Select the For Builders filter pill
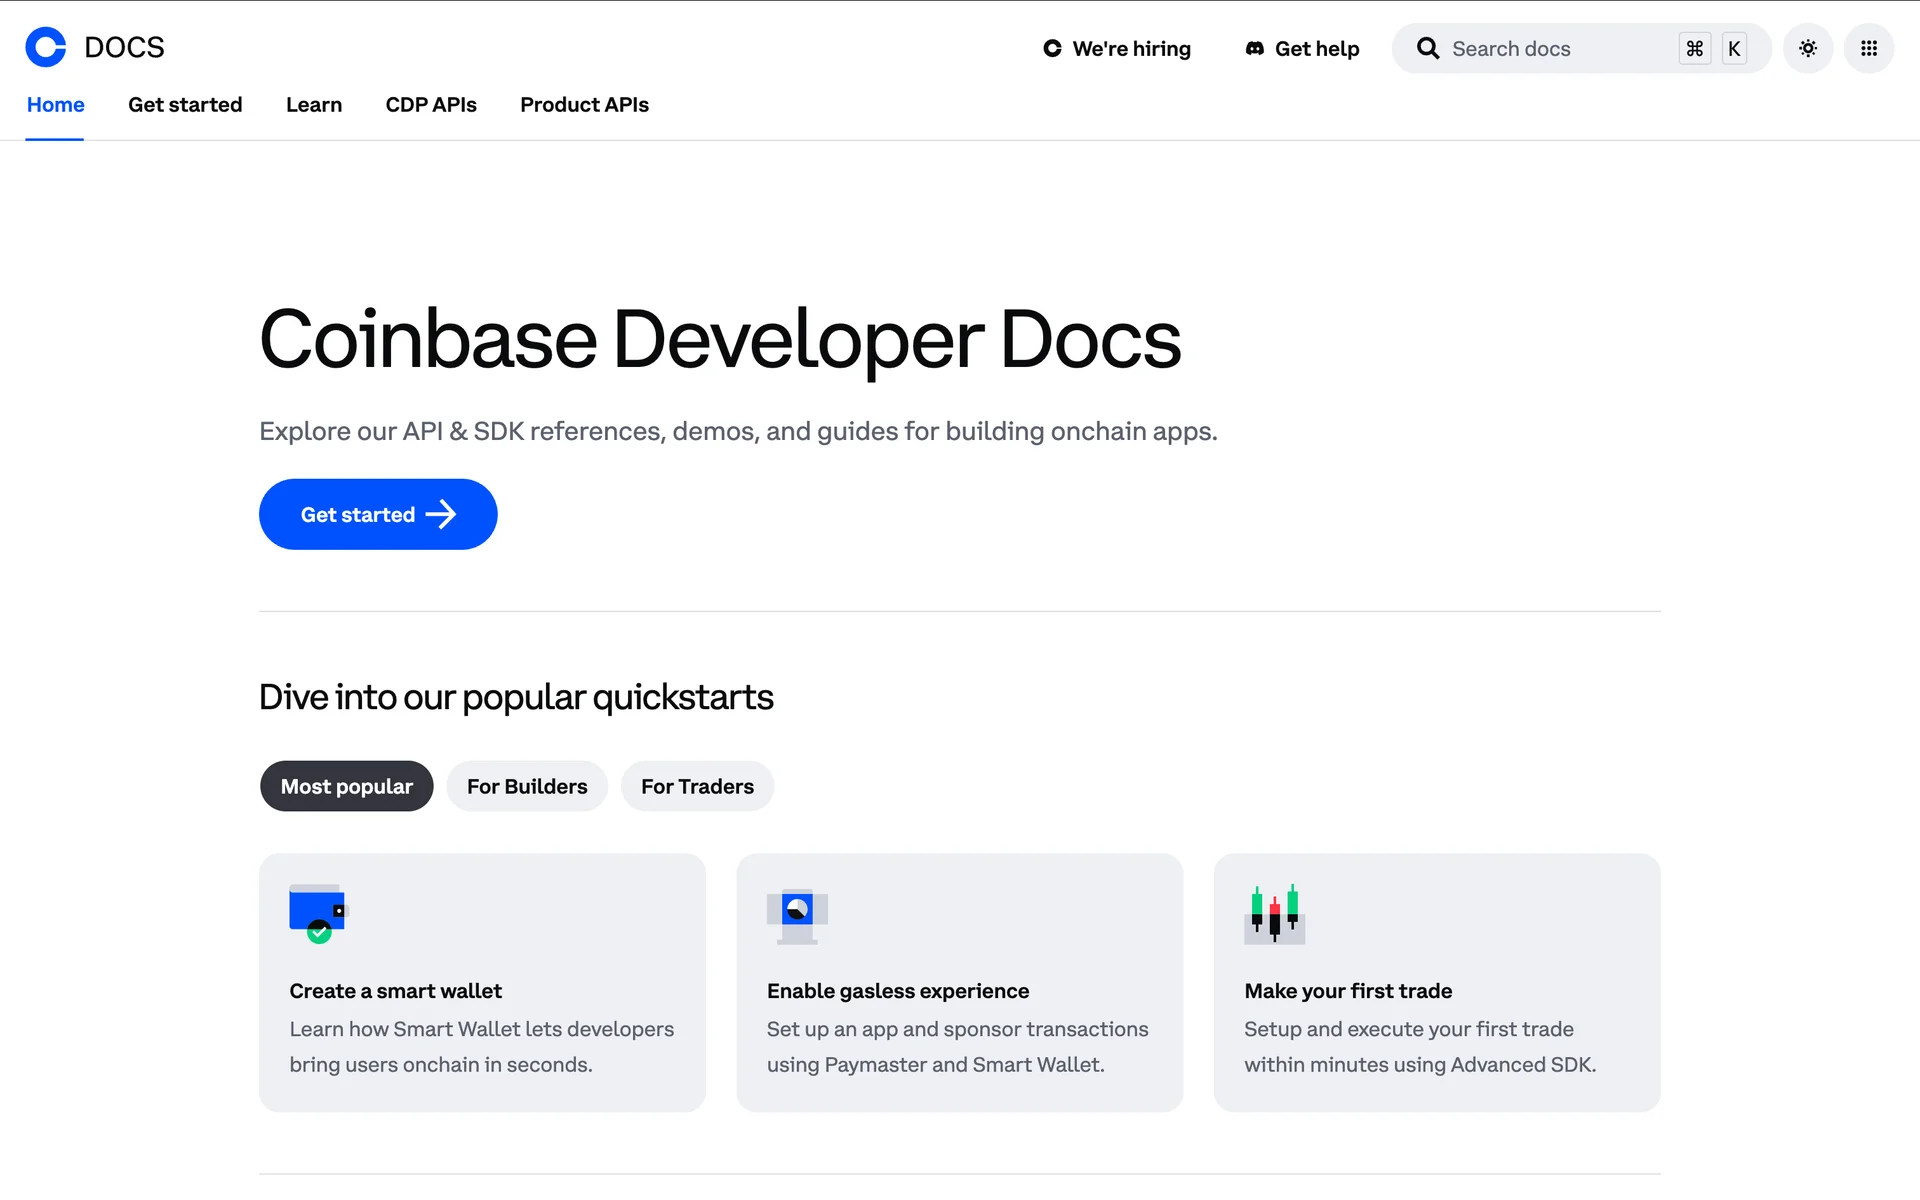The height and width of the screenshot is (1200, 1920). tap(527, 786)
